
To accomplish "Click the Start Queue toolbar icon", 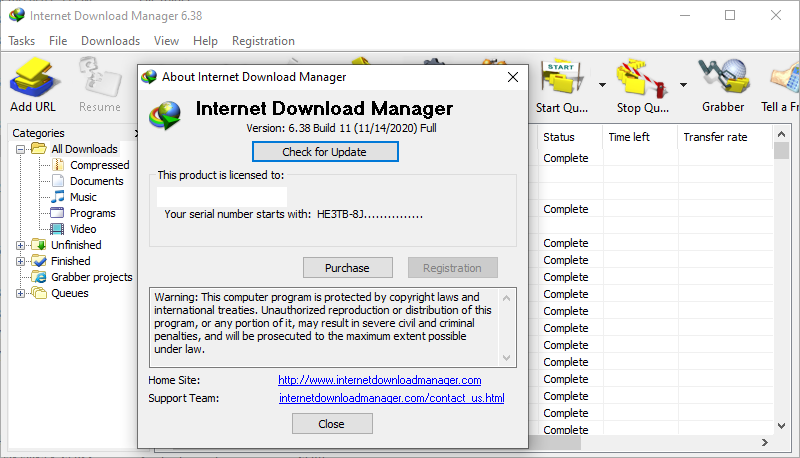I will click(562, 77).
